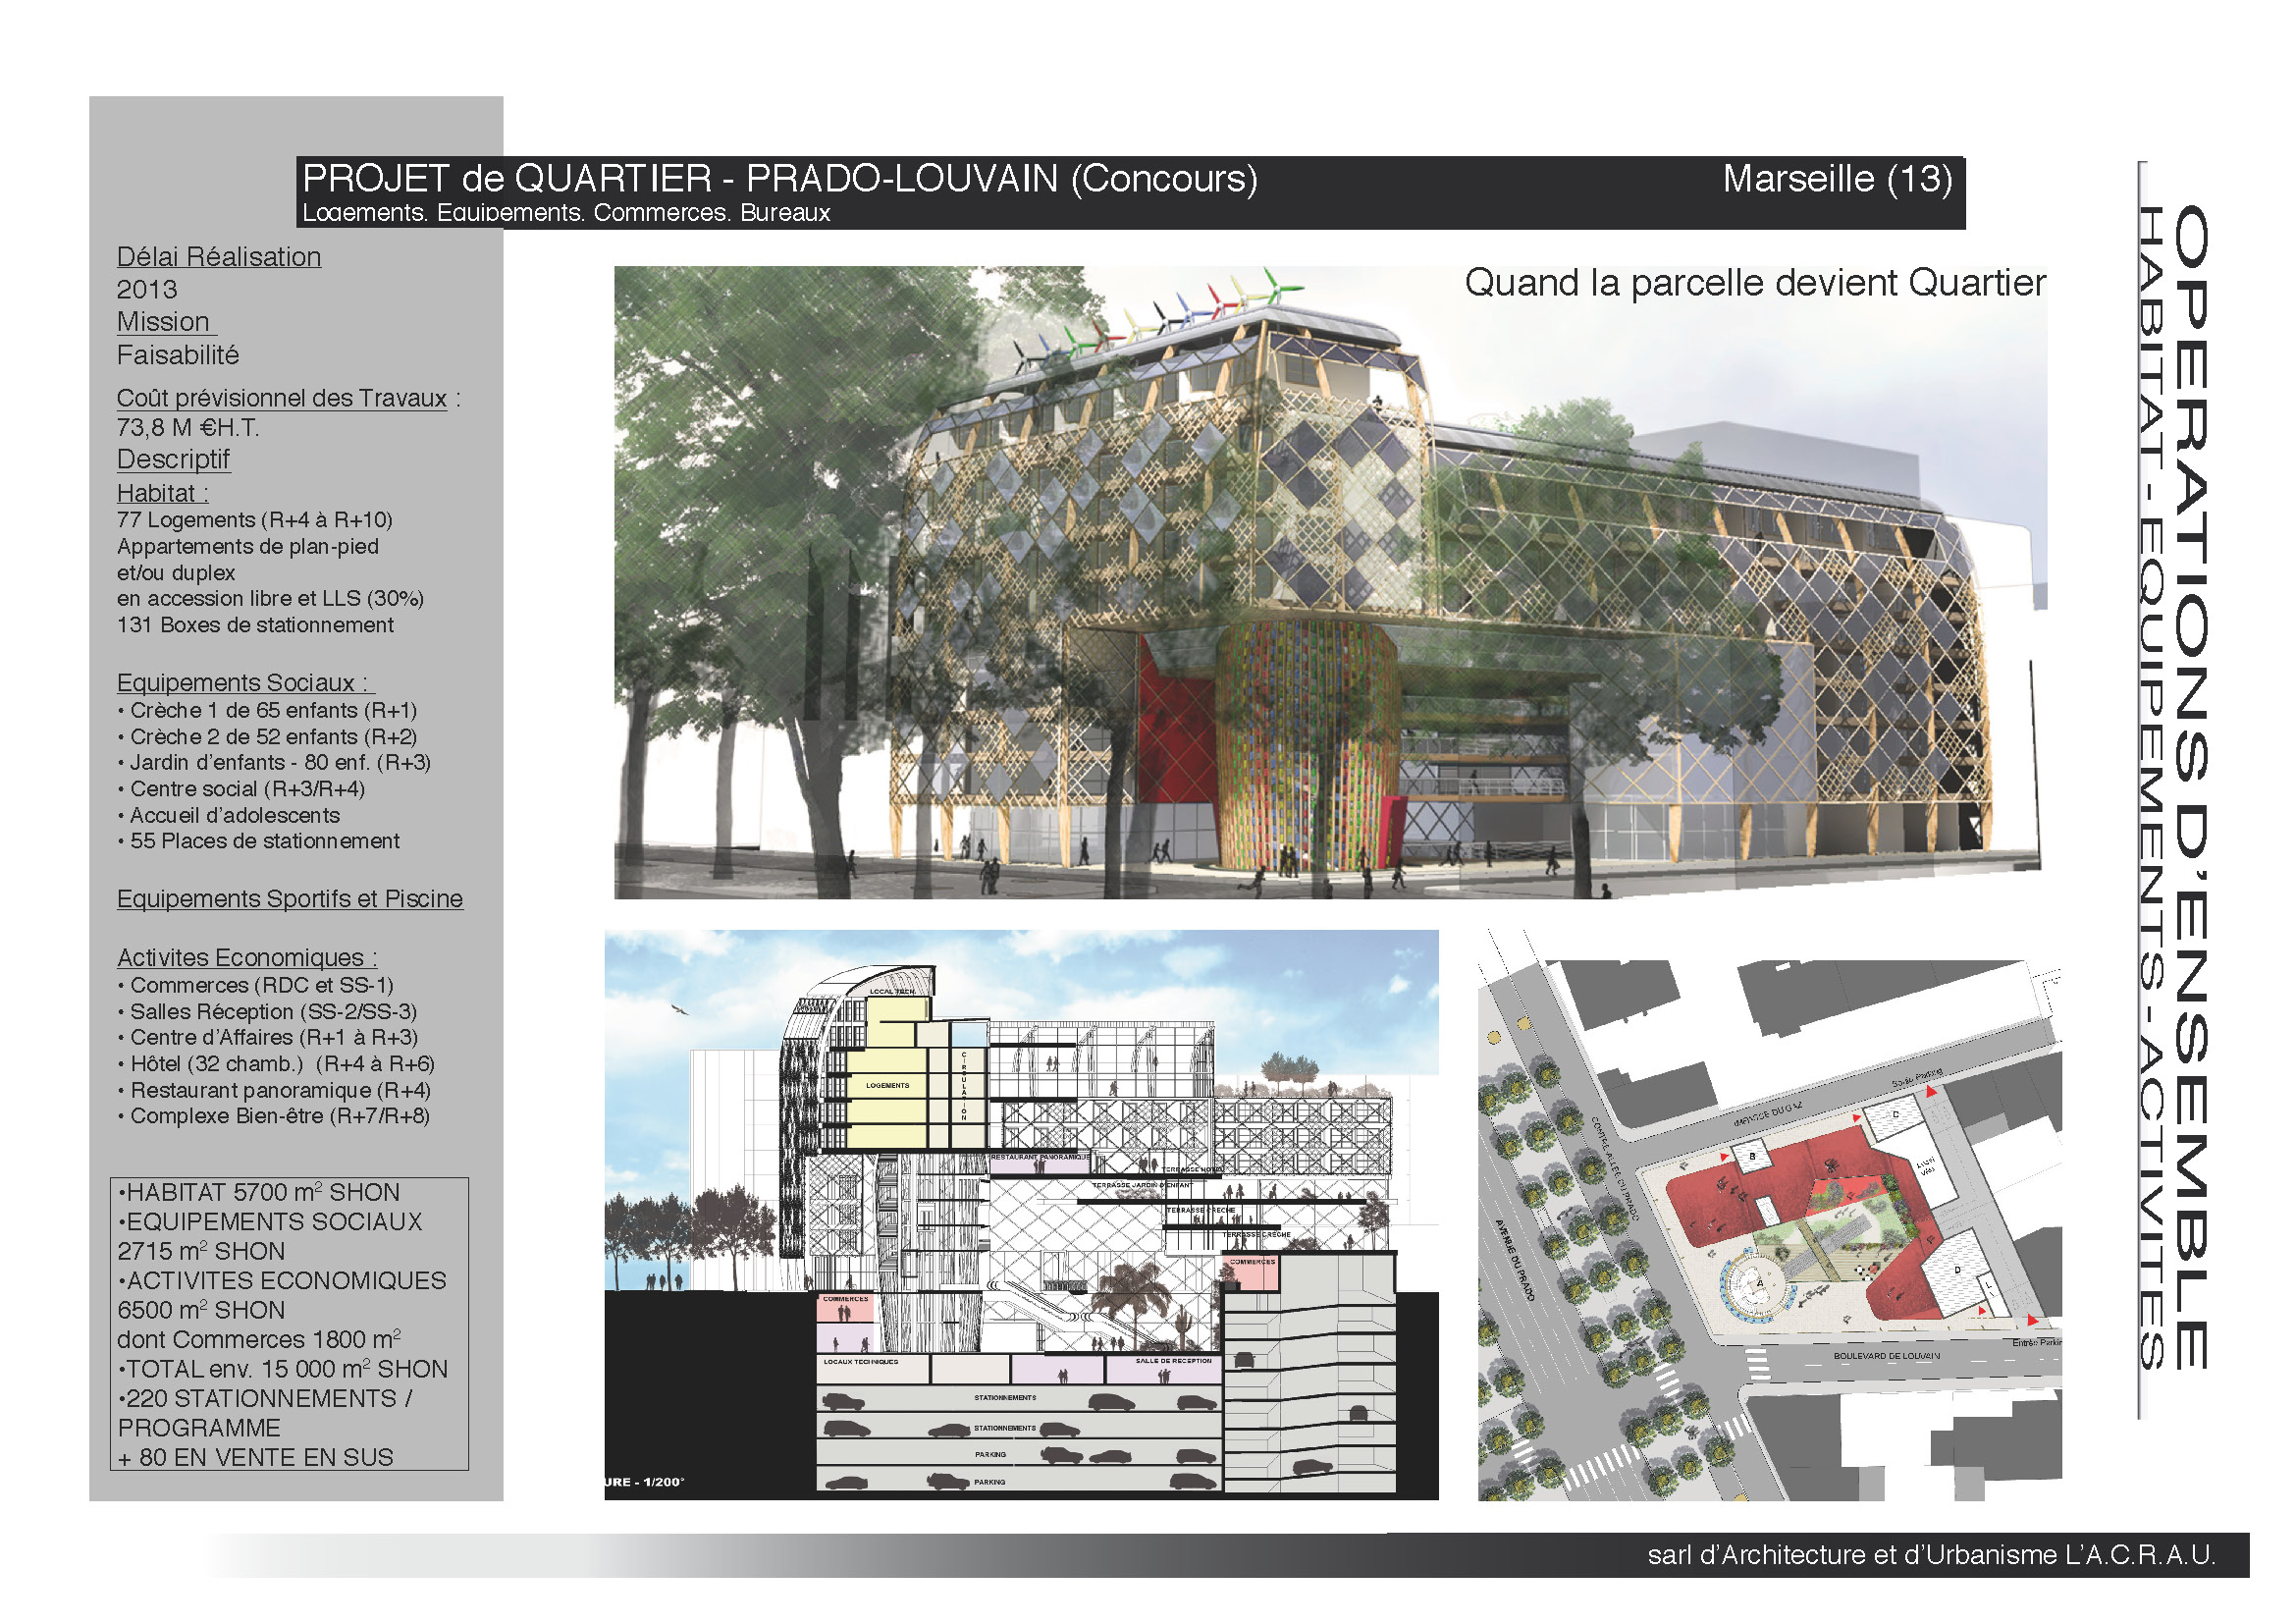
Task: Click the footer 'sarl d'Architecture et d'Urbanisme L'A.C.R.A.U.'
Action: pos(1930,1556)
